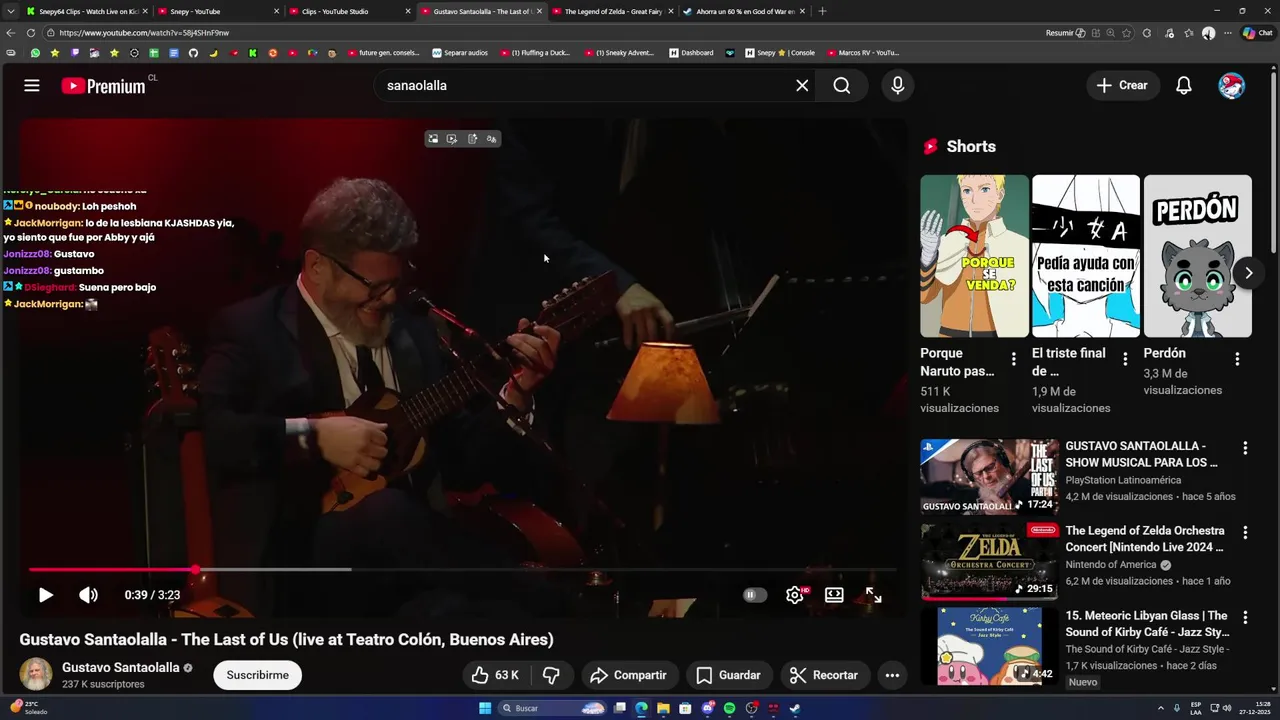Enter fullscreen mode
The width and height of the screenshot is (1280, 720).
873,595
